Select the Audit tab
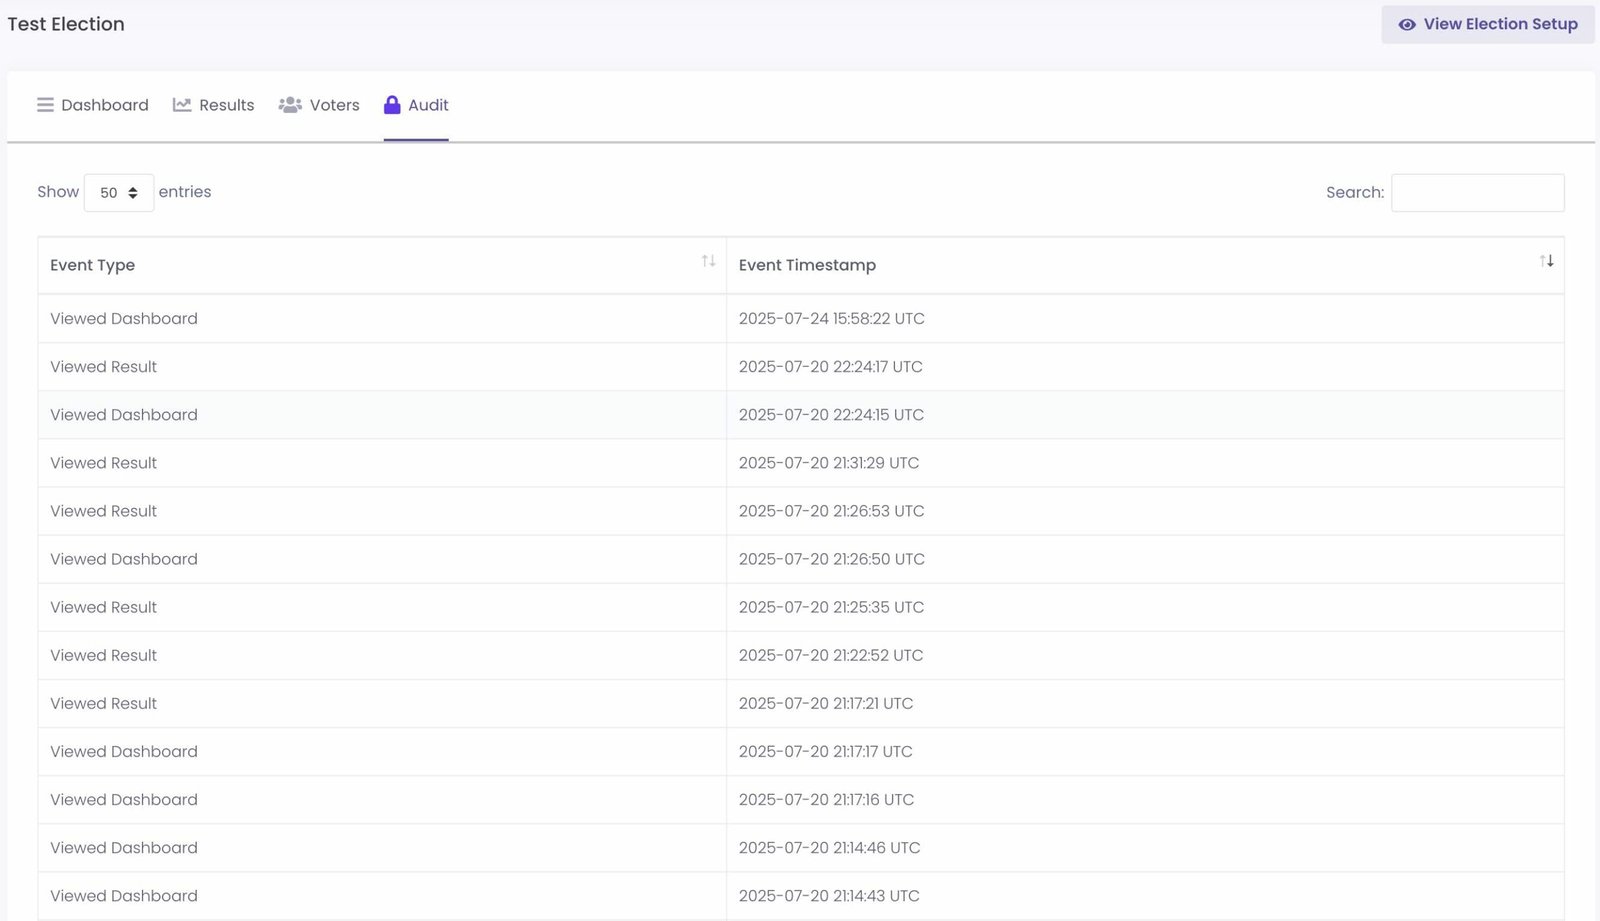 416,105
